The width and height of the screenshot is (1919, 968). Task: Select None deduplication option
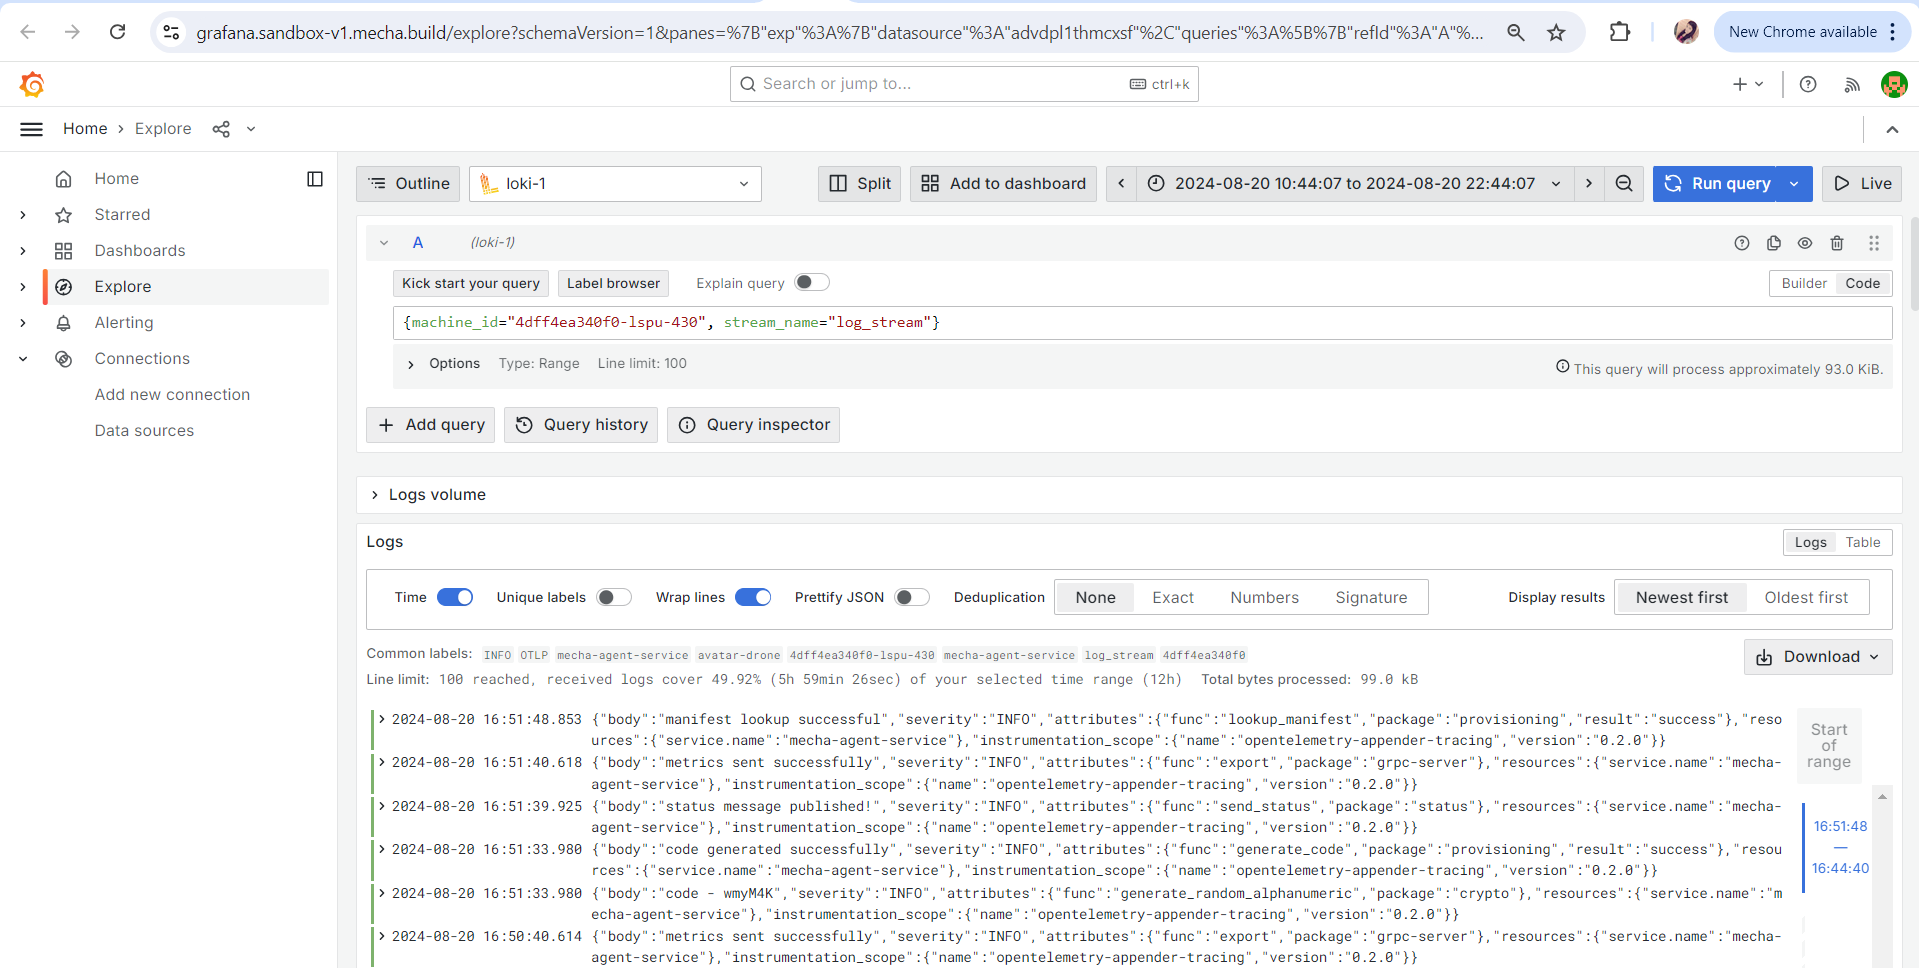coord(1095,598)
